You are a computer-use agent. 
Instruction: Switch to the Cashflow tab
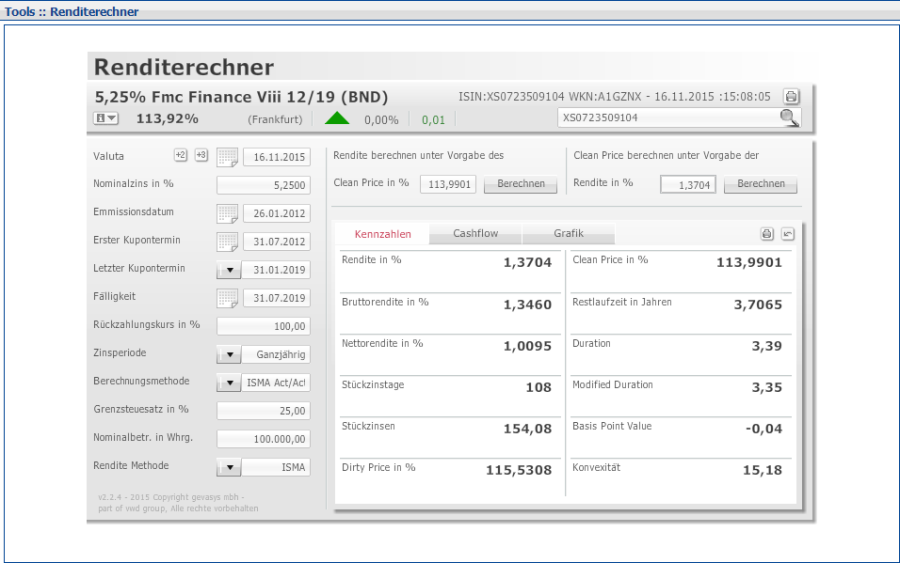[x=475, y=234]
